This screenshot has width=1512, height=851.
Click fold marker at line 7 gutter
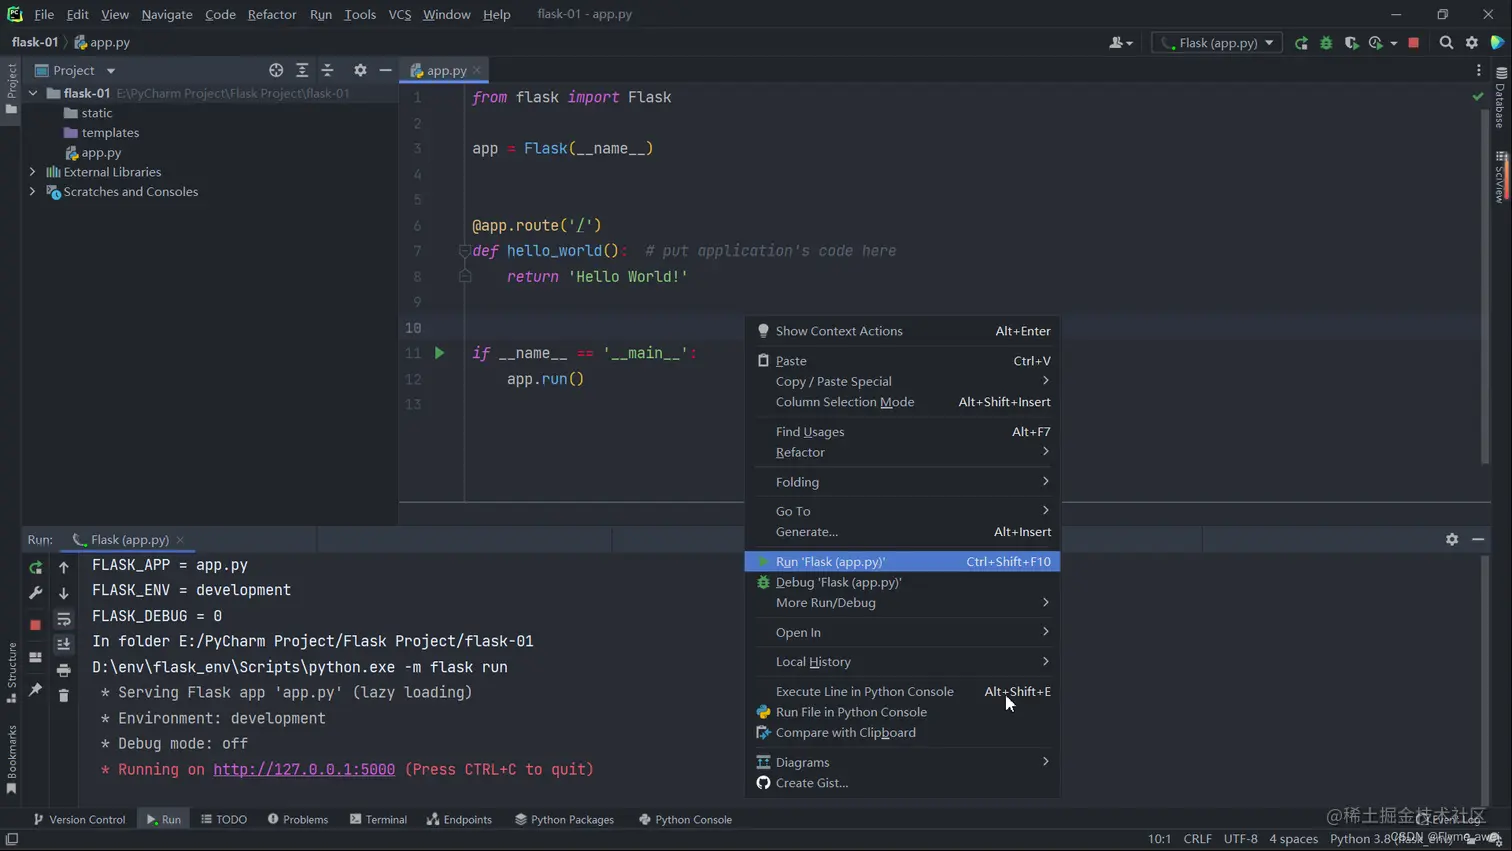tap(465, 251)
